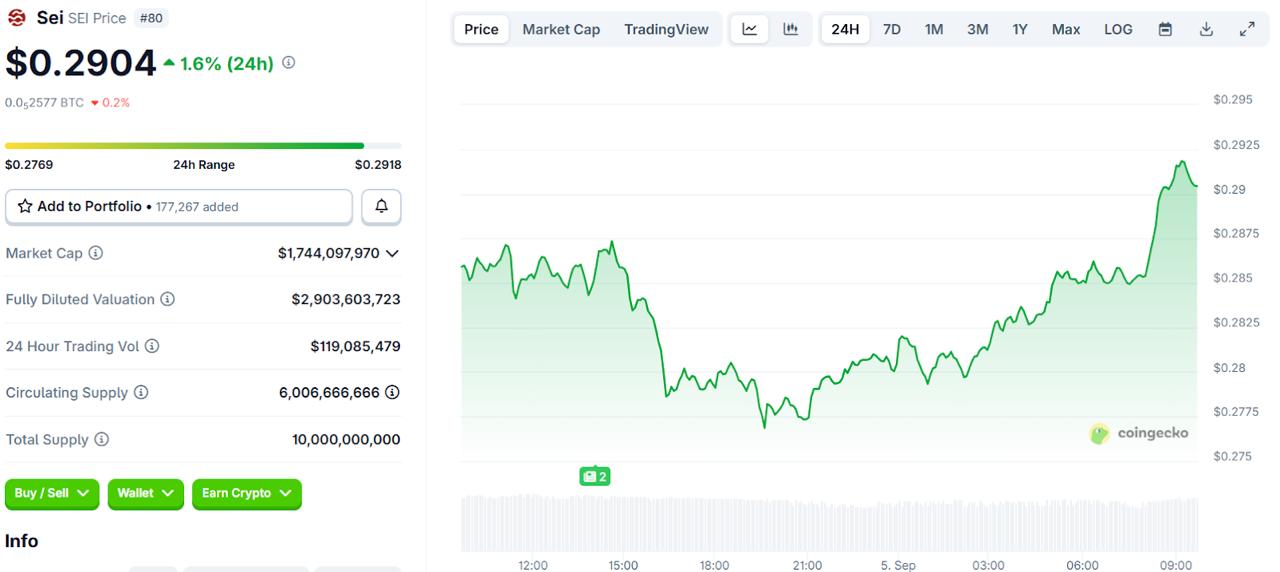Screen dimensions: 1280x572
Task: Expand Market Cap details chevron
Action: 392,253
